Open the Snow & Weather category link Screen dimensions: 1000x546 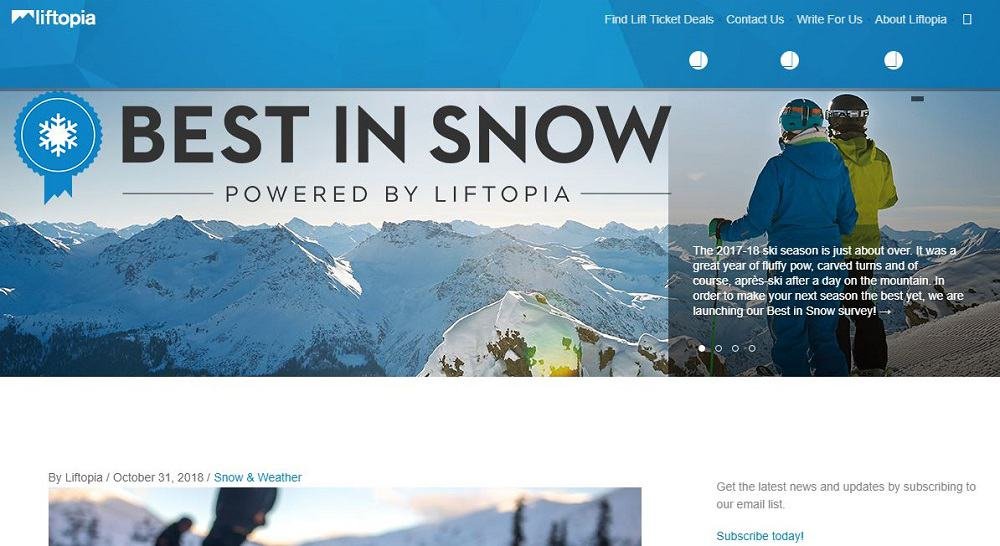point(258,477)
